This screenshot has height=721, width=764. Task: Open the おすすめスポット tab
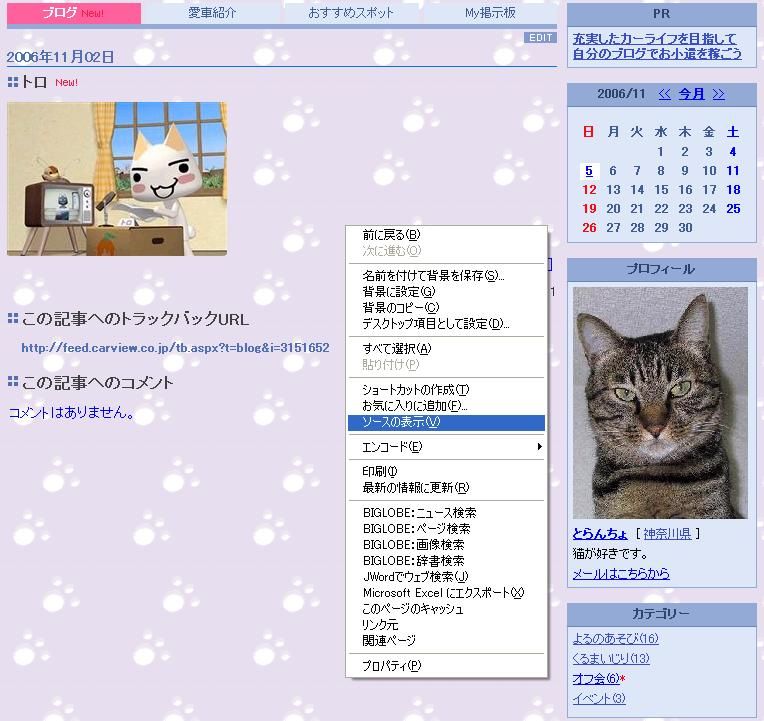tap(351, 13)
